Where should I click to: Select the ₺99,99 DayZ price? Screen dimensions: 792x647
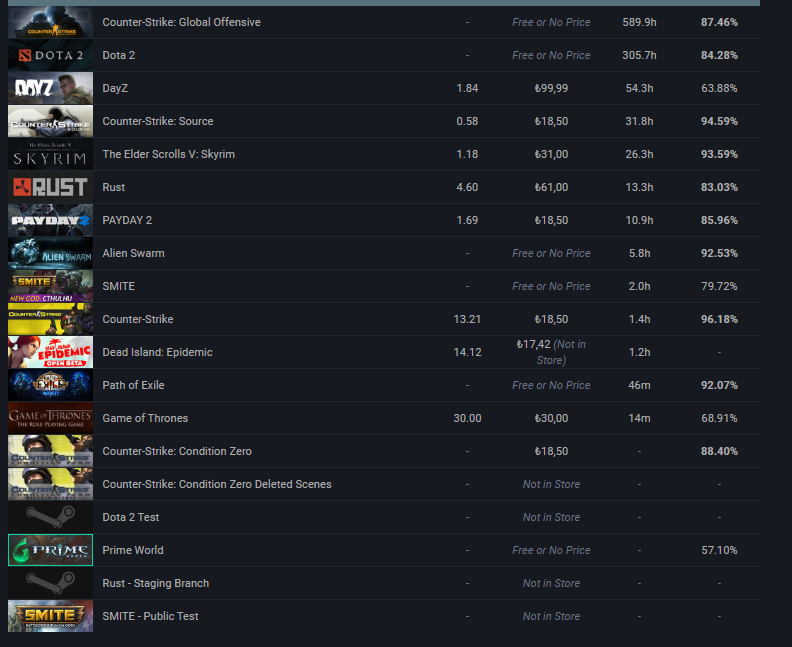[x=551, y=88]
